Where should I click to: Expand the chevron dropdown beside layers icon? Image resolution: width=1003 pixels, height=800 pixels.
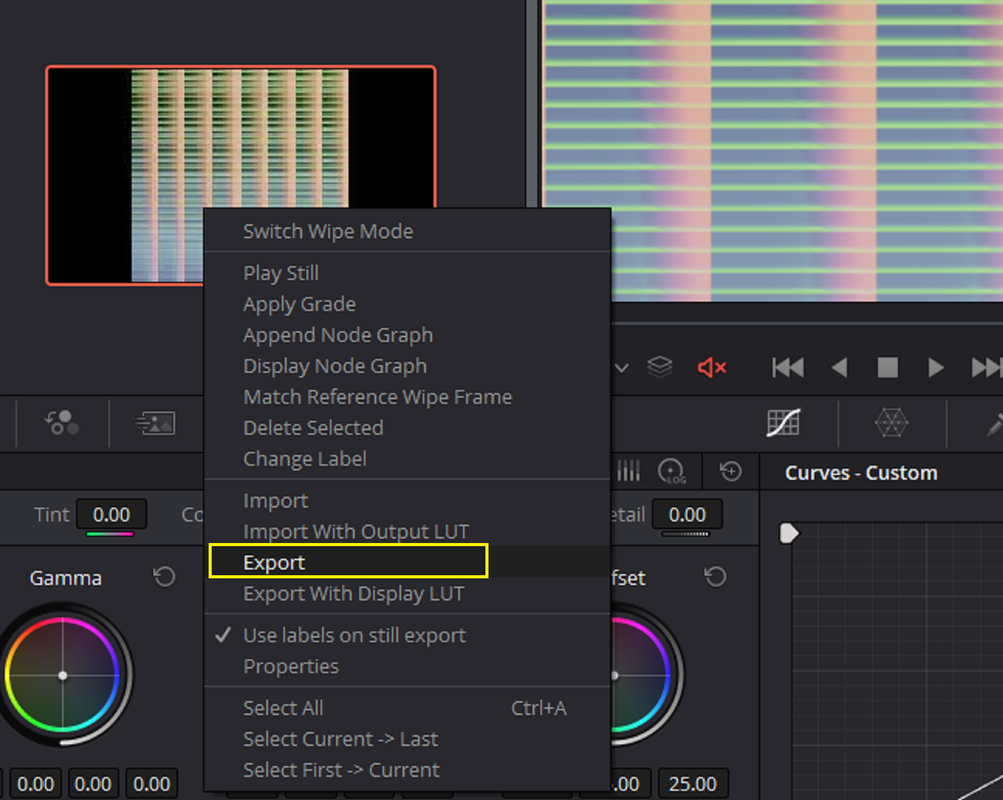coord(621,368)
